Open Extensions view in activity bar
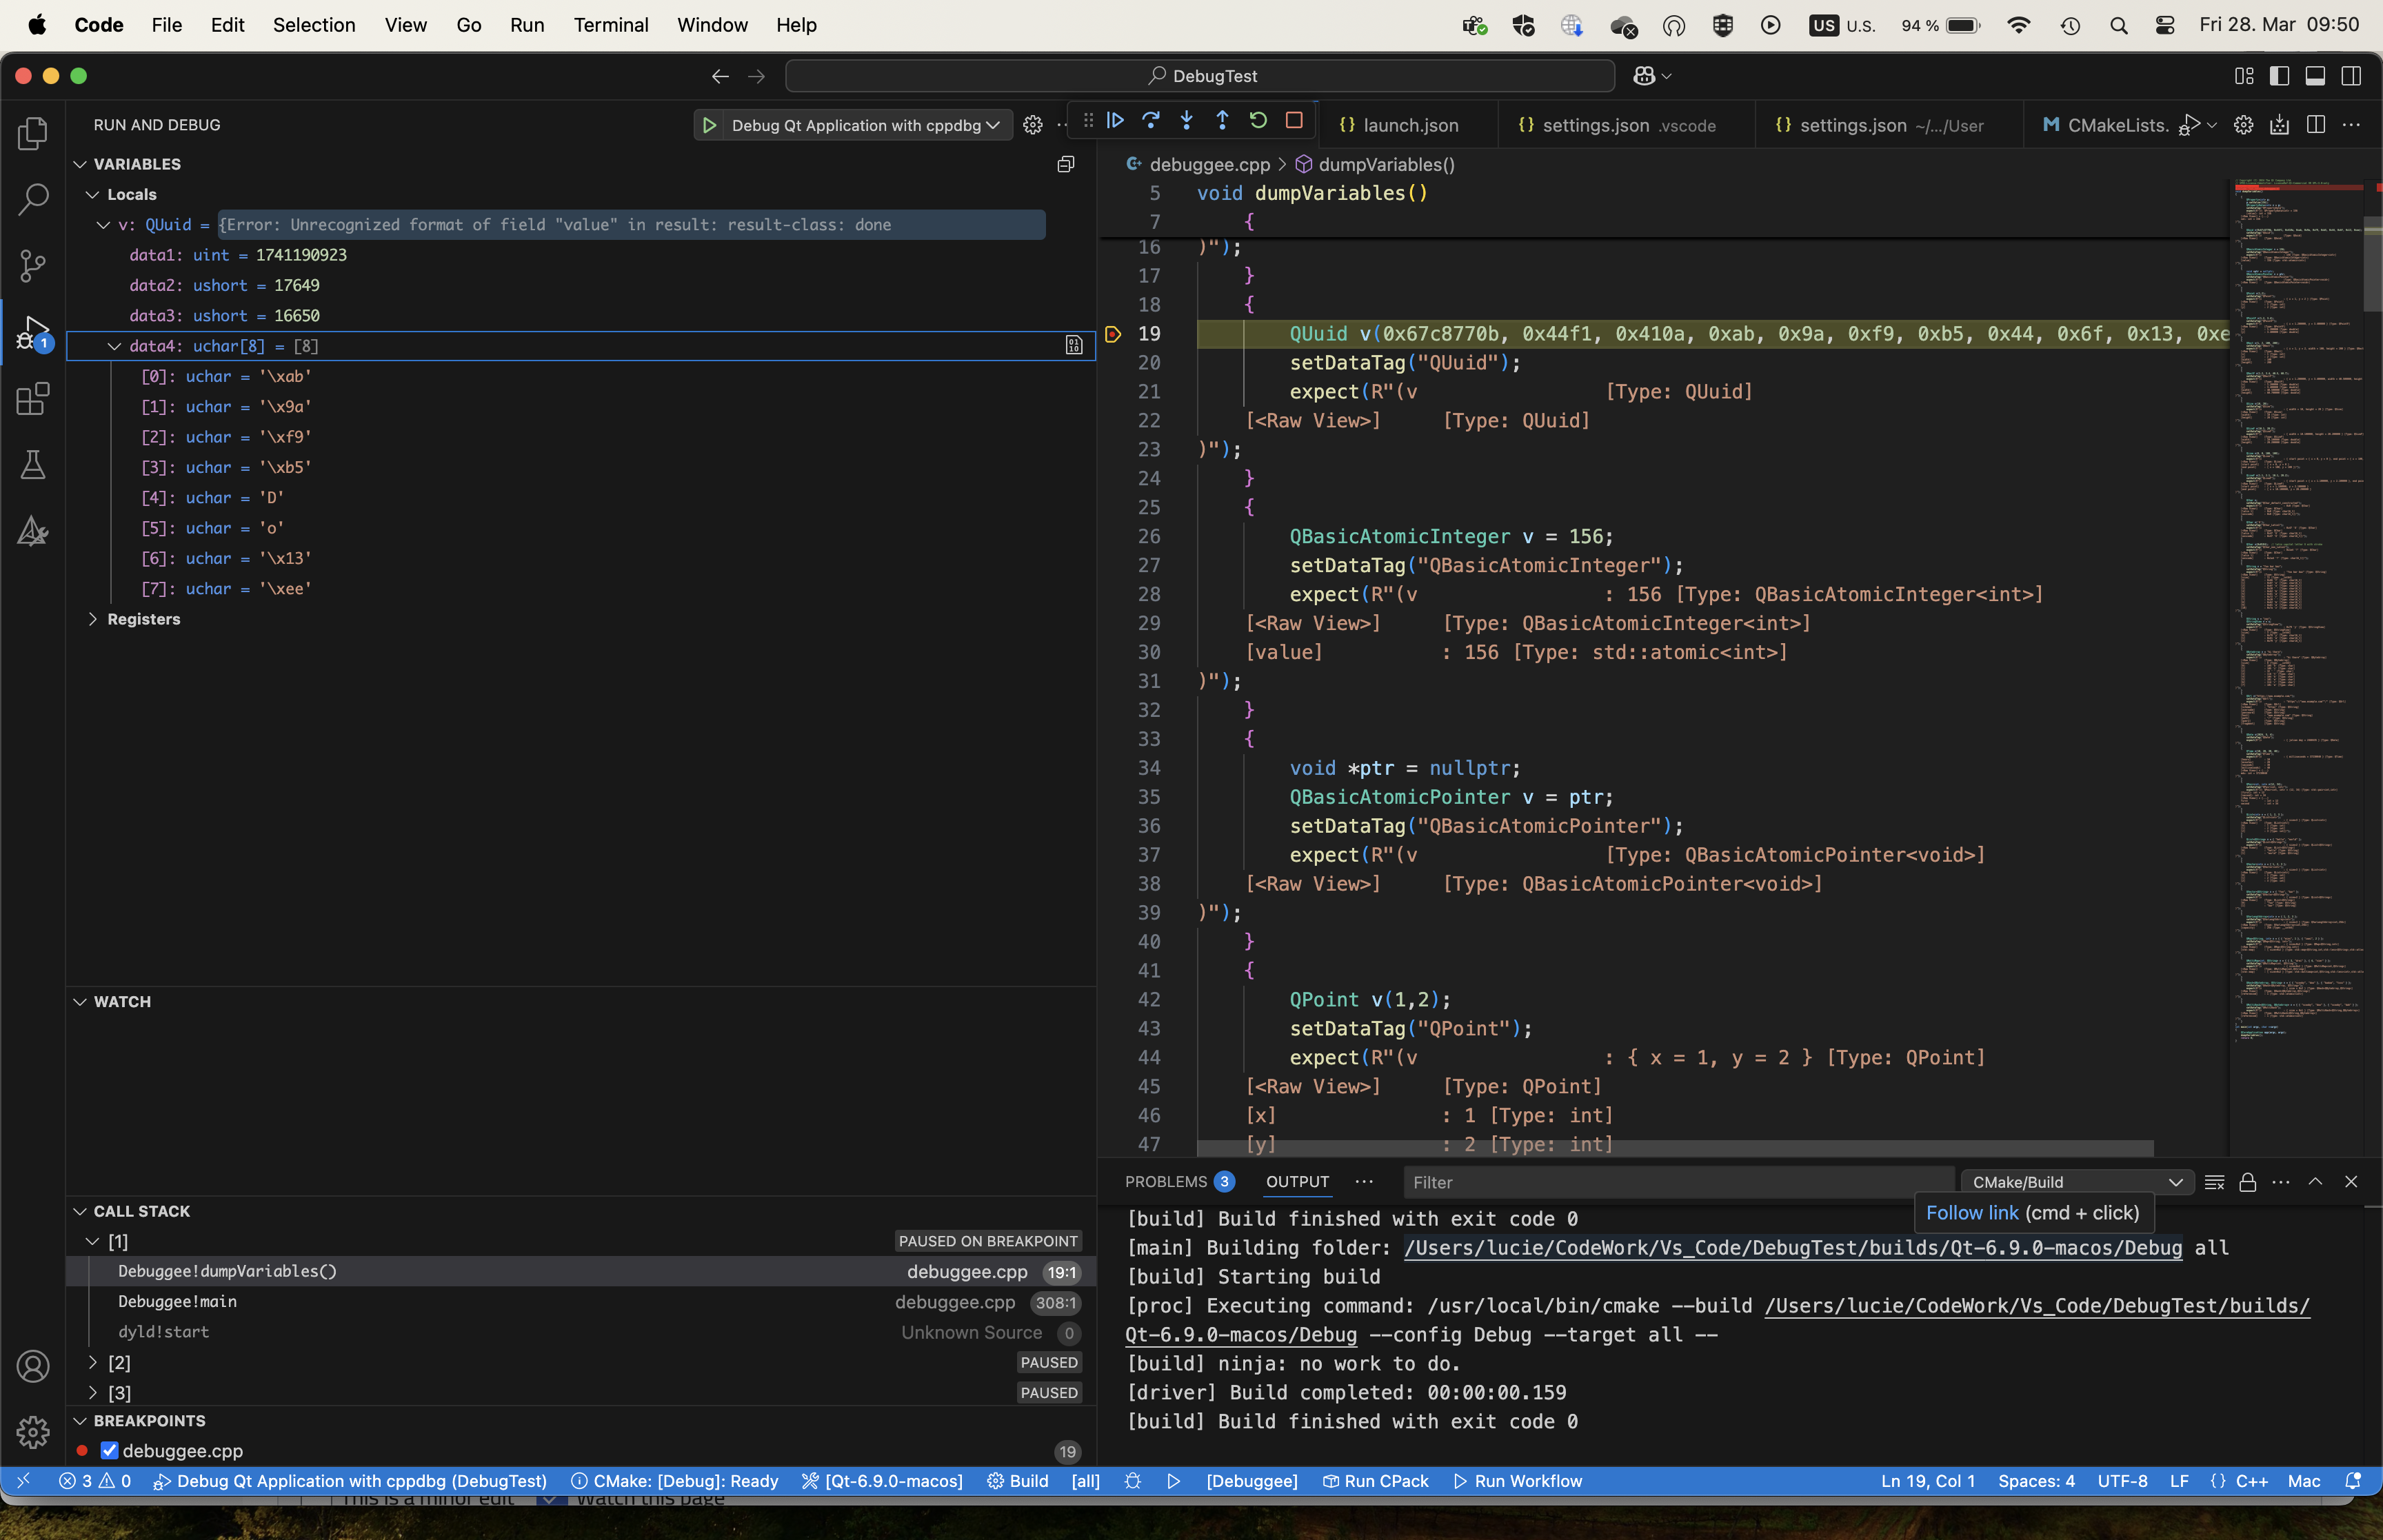2383x1540 pixels. (x=33, y=398)
